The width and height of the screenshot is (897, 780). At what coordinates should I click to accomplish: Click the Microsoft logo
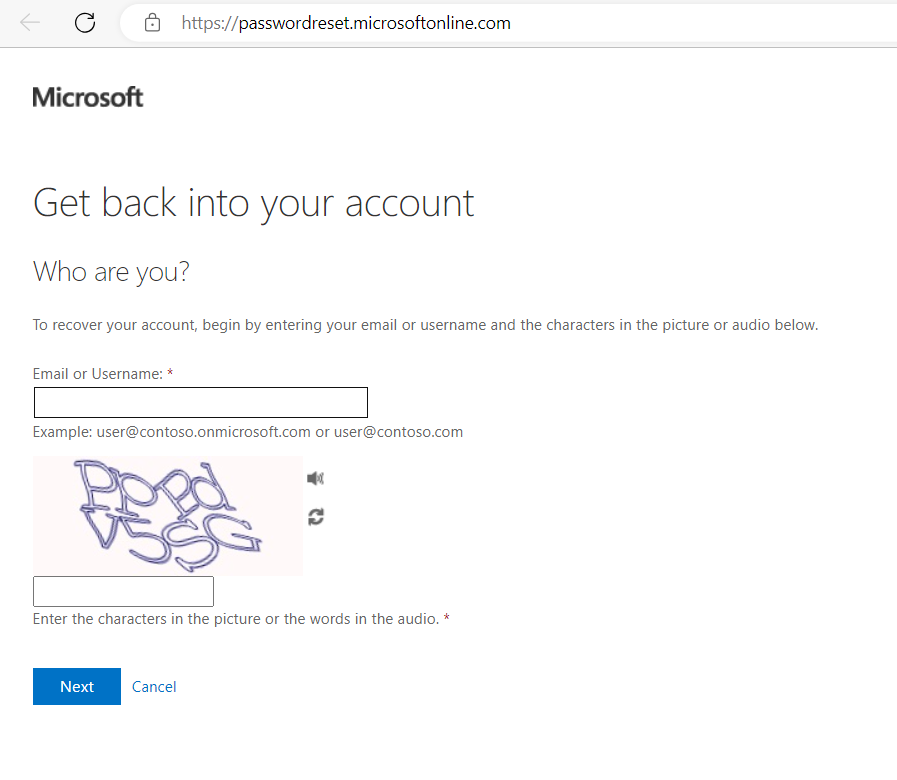click(x=88, y=97)
